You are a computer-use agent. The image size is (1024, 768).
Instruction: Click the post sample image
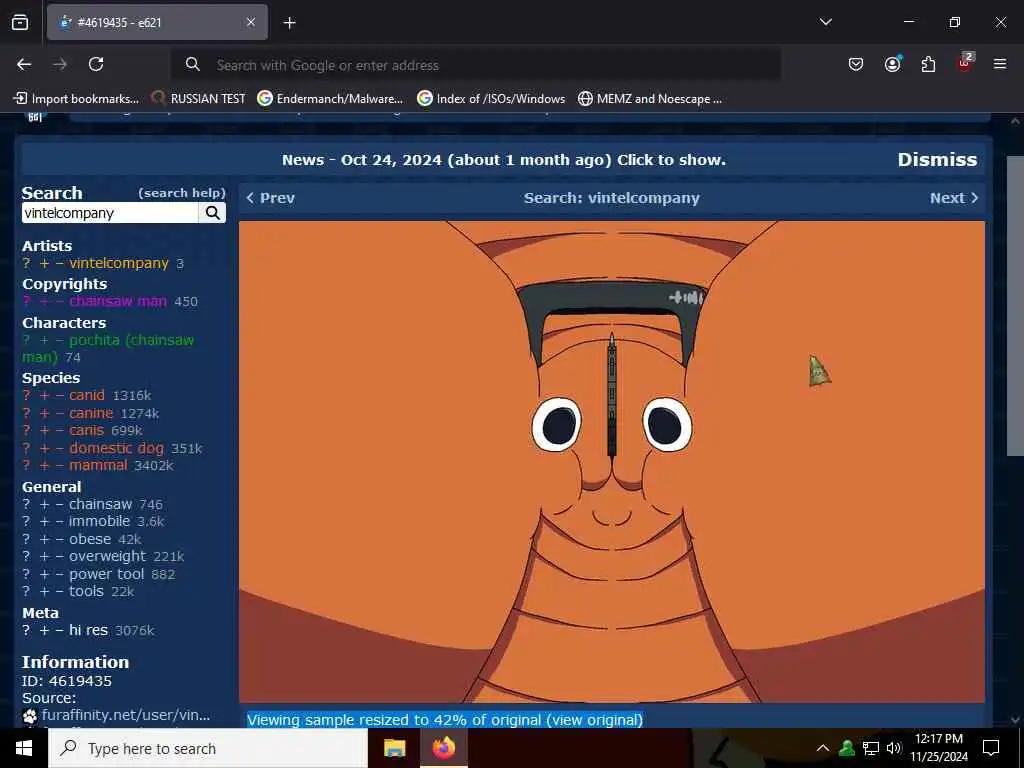[x=611, y=462]
